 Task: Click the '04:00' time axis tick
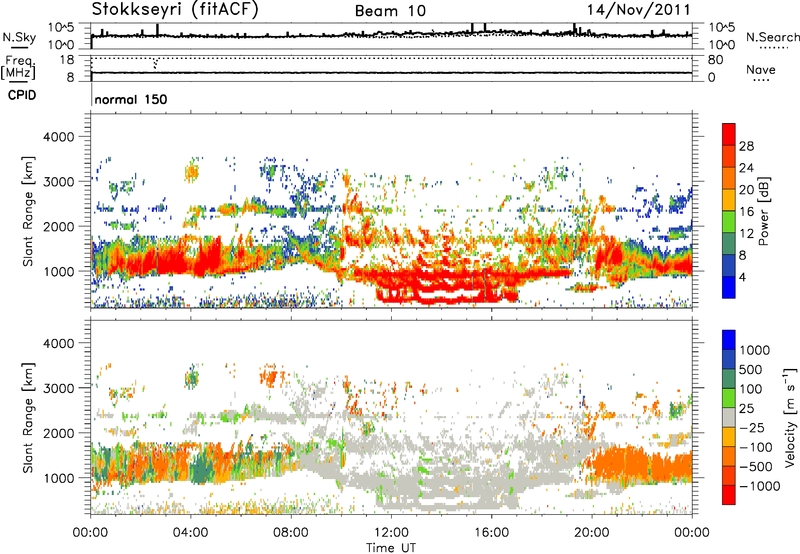(191, 533)
